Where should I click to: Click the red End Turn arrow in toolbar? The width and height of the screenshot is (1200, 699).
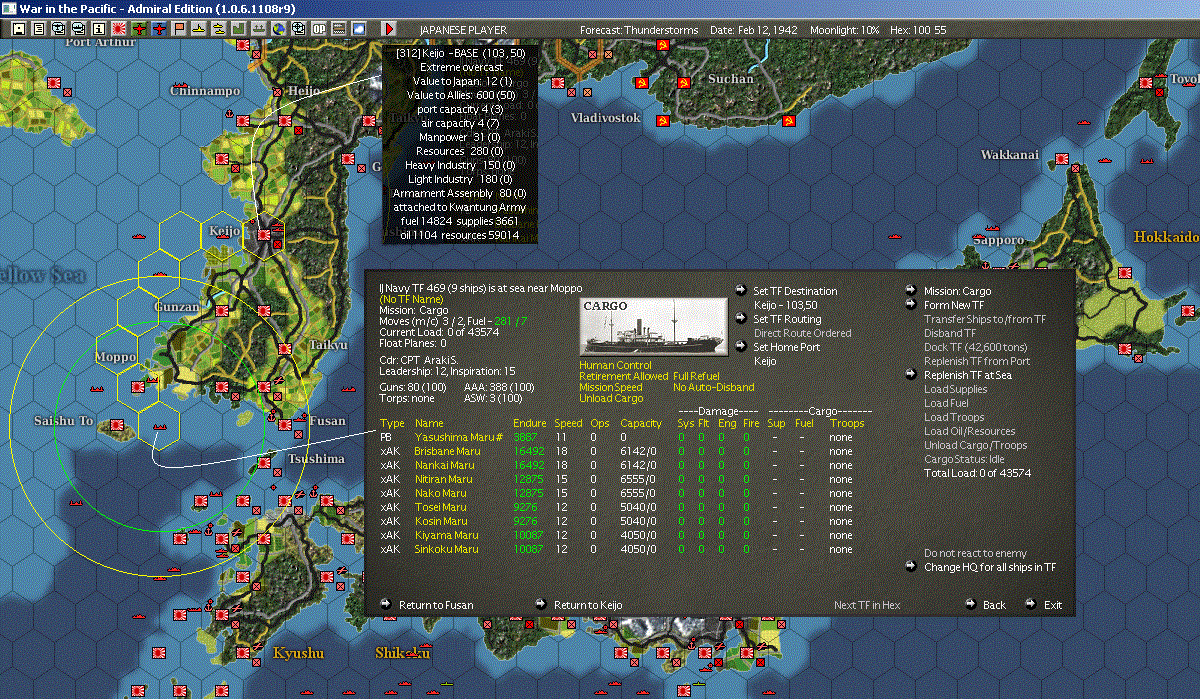point(389,29)
